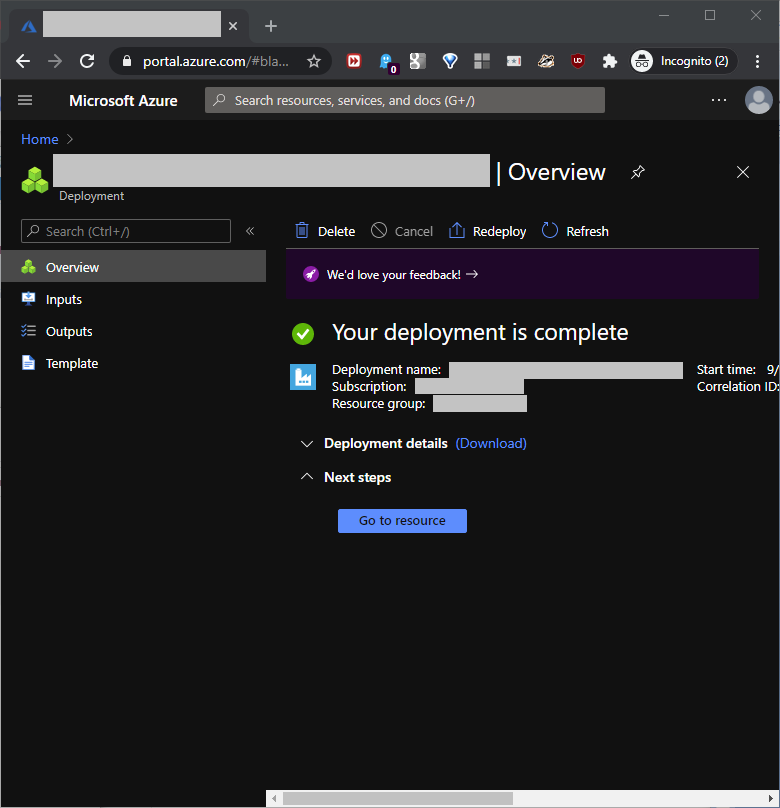Viewport: 780px width, 808px height.
Task: Open the Extensions puzzle piece menu
Action: [x=609, y=61]
